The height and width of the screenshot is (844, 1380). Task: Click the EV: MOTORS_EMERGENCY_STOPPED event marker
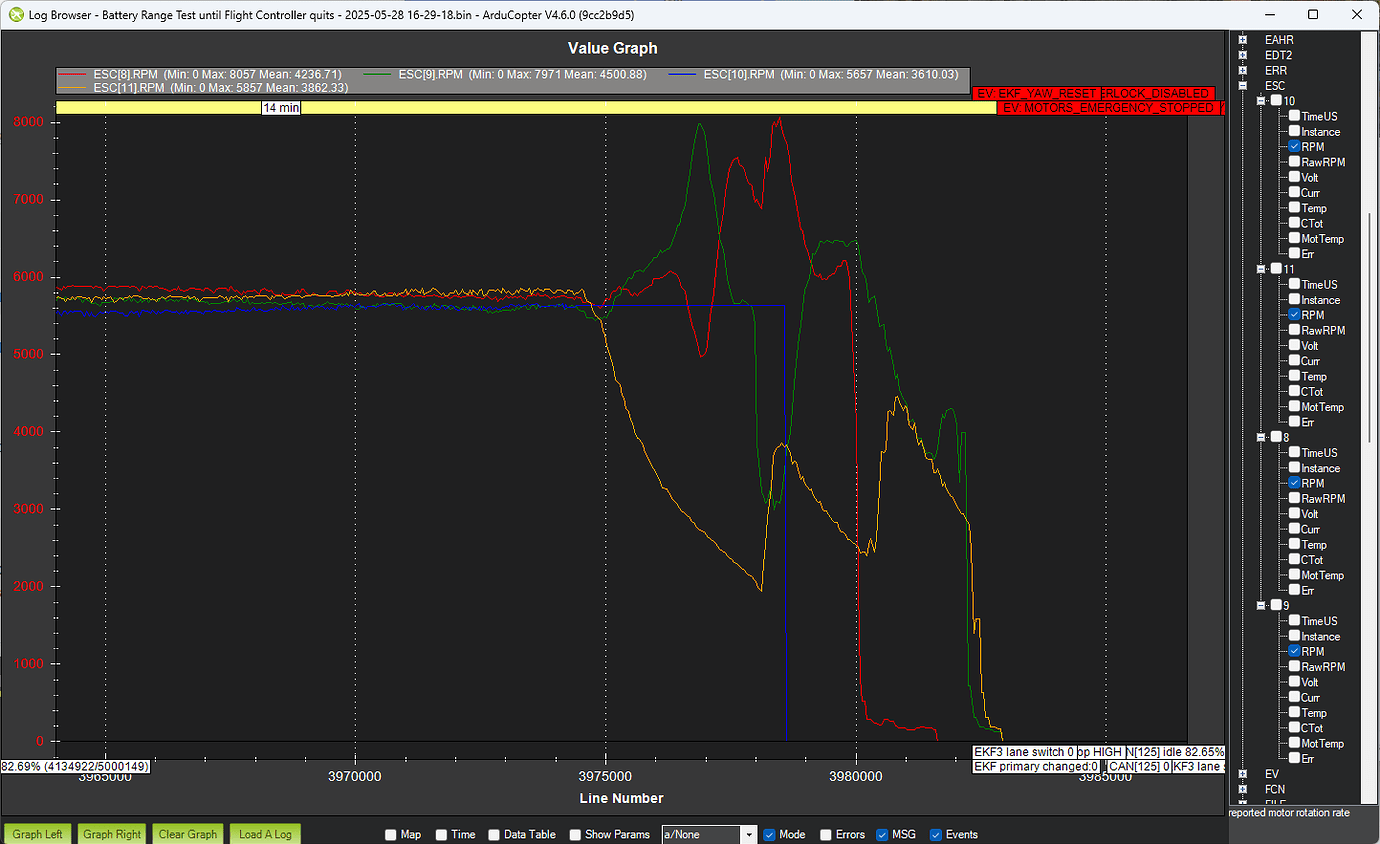tap(1110, 107)
